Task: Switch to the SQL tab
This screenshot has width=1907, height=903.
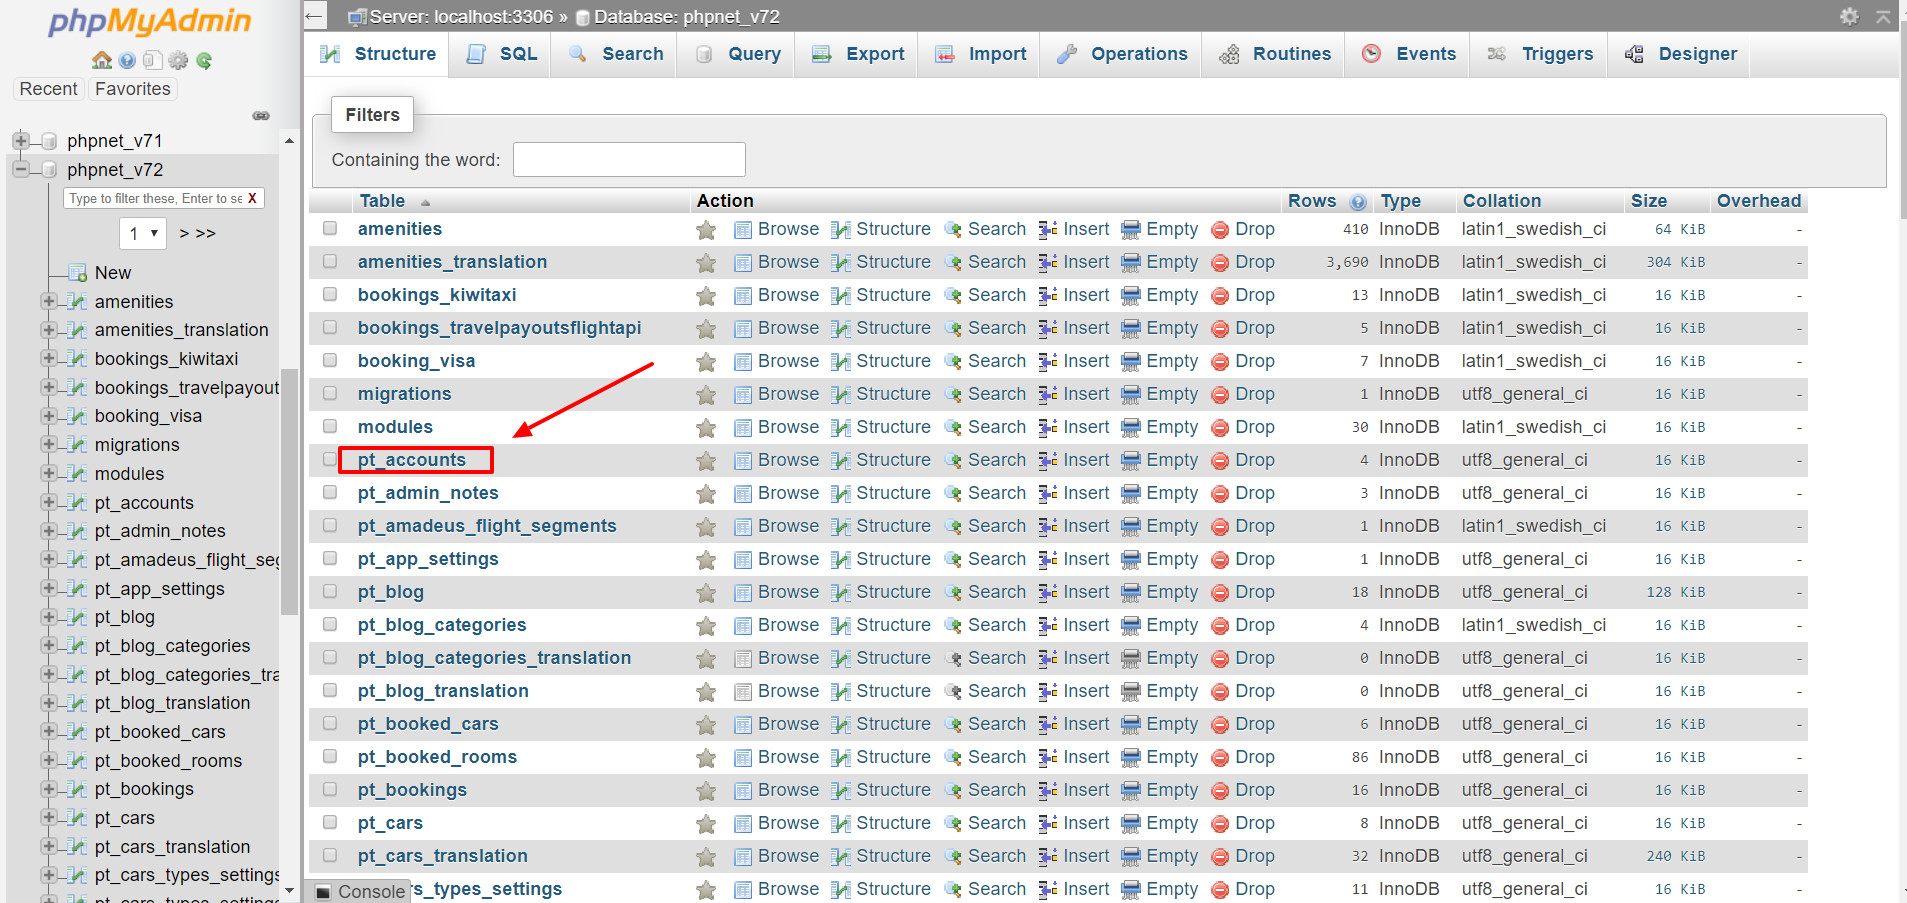Action: [502, 54]
